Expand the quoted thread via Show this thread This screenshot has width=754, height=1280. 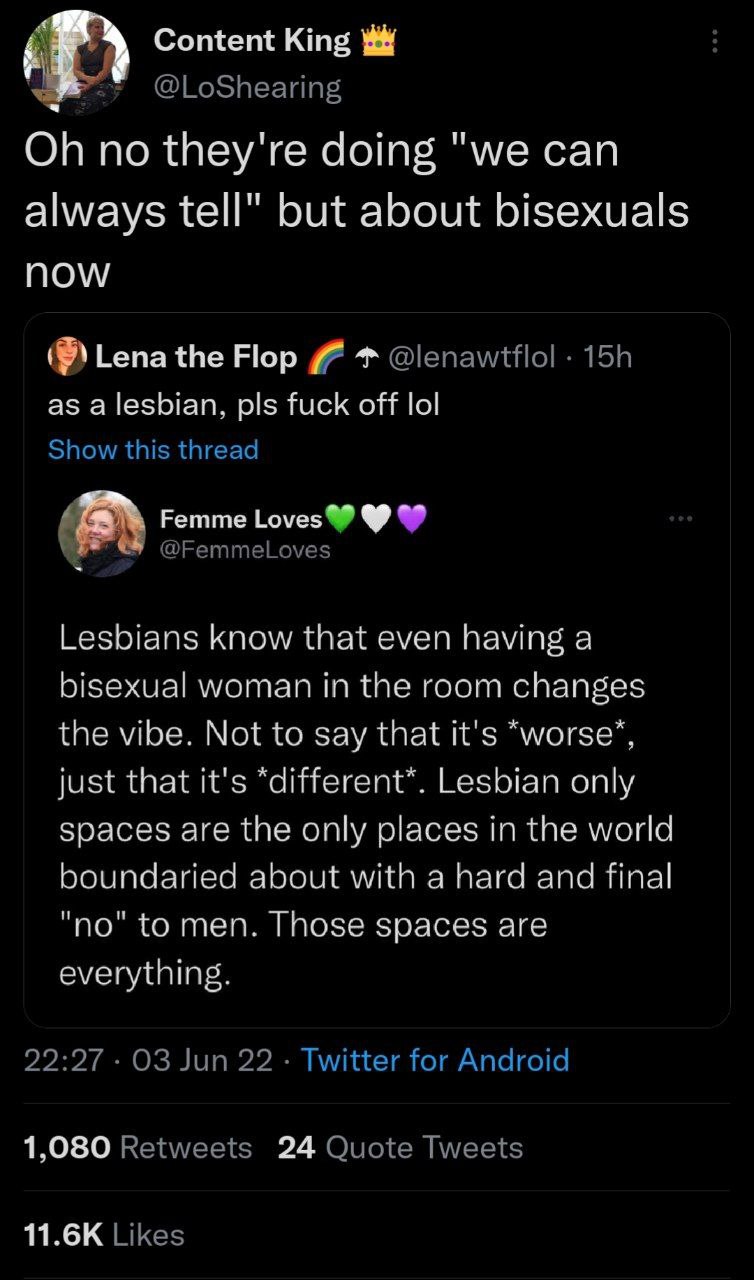(153, 450)
